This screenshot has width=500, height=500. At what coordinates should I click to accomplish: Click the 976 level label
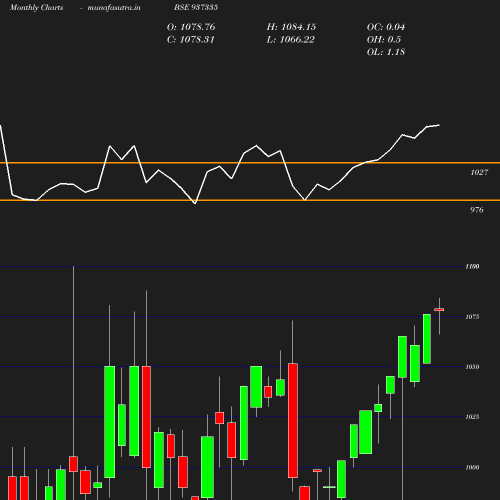(477, 210)
